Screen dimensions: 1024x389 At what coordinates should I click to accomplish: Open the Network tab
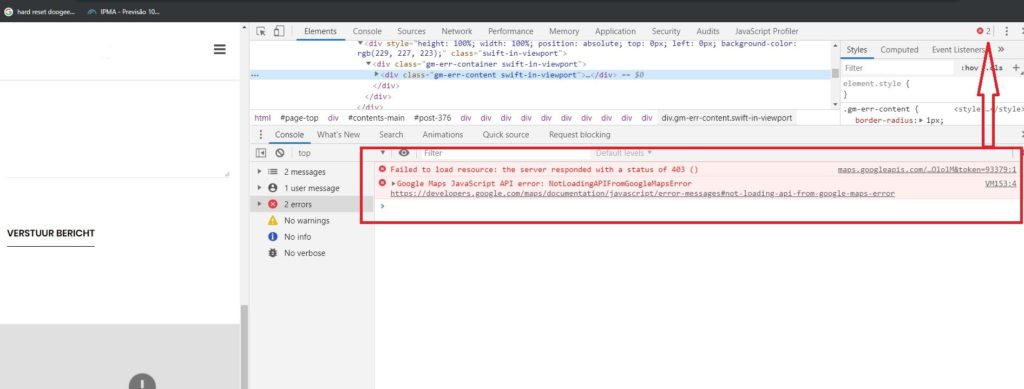tap(456, 31)
